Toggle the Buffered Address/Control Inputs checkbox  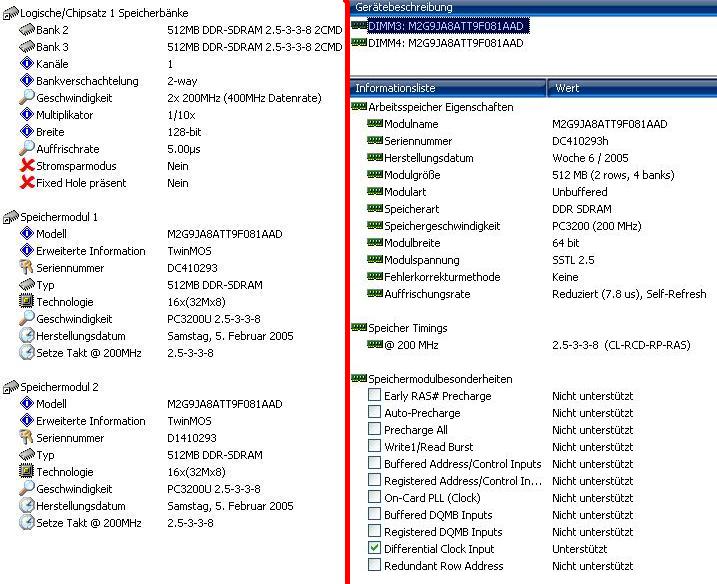click(375, 463)
